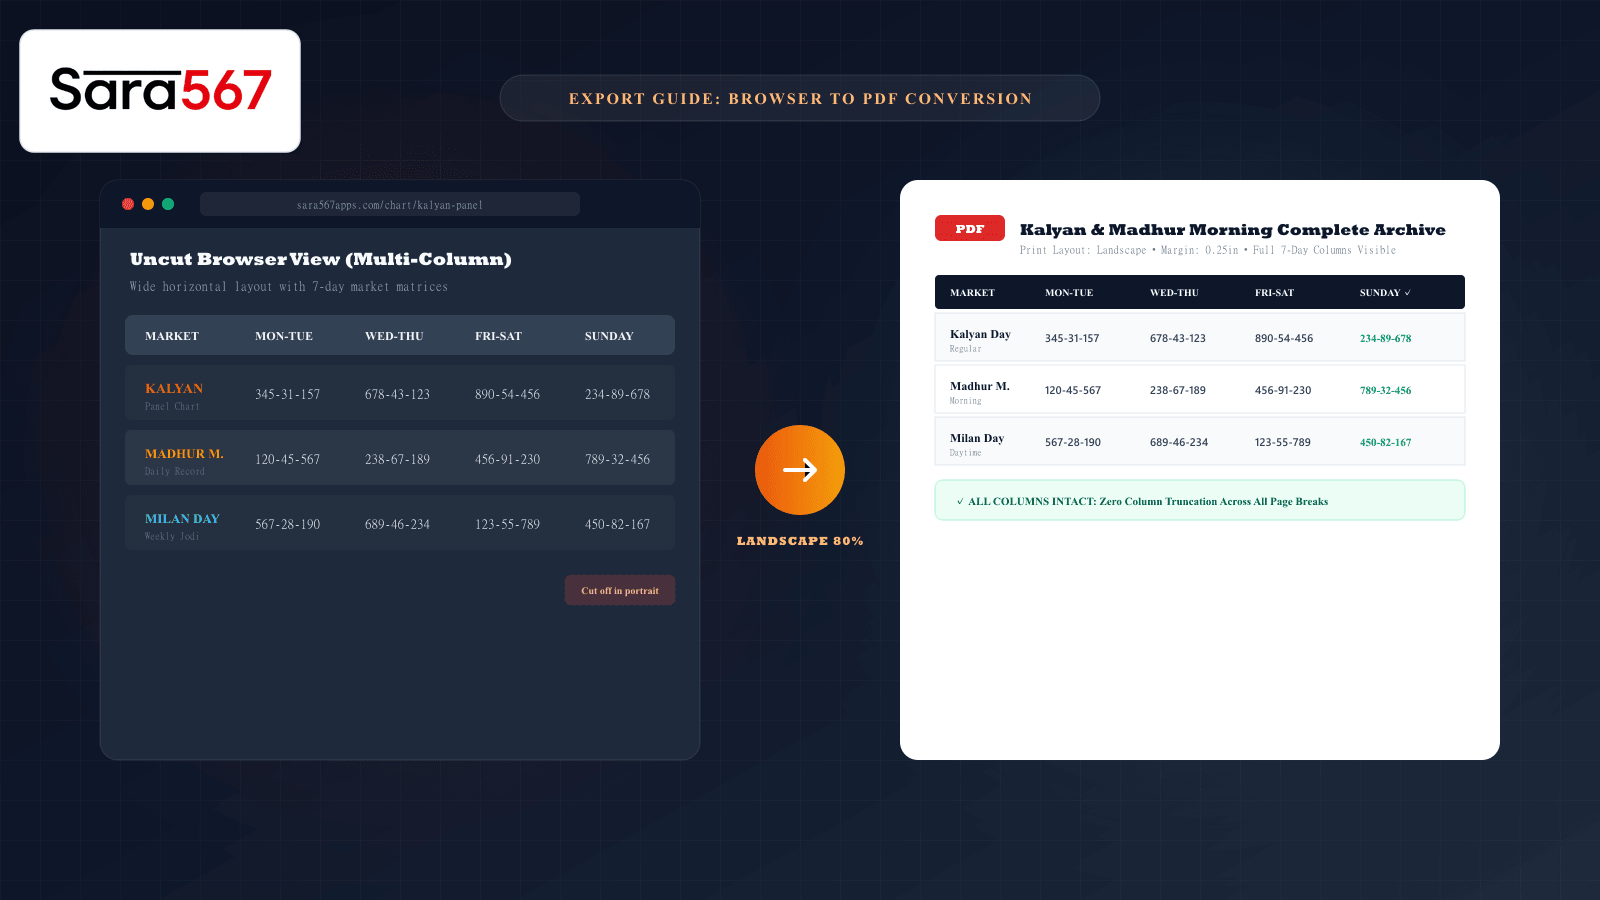Select SUNDAY header in browser table

click(609, 336)
